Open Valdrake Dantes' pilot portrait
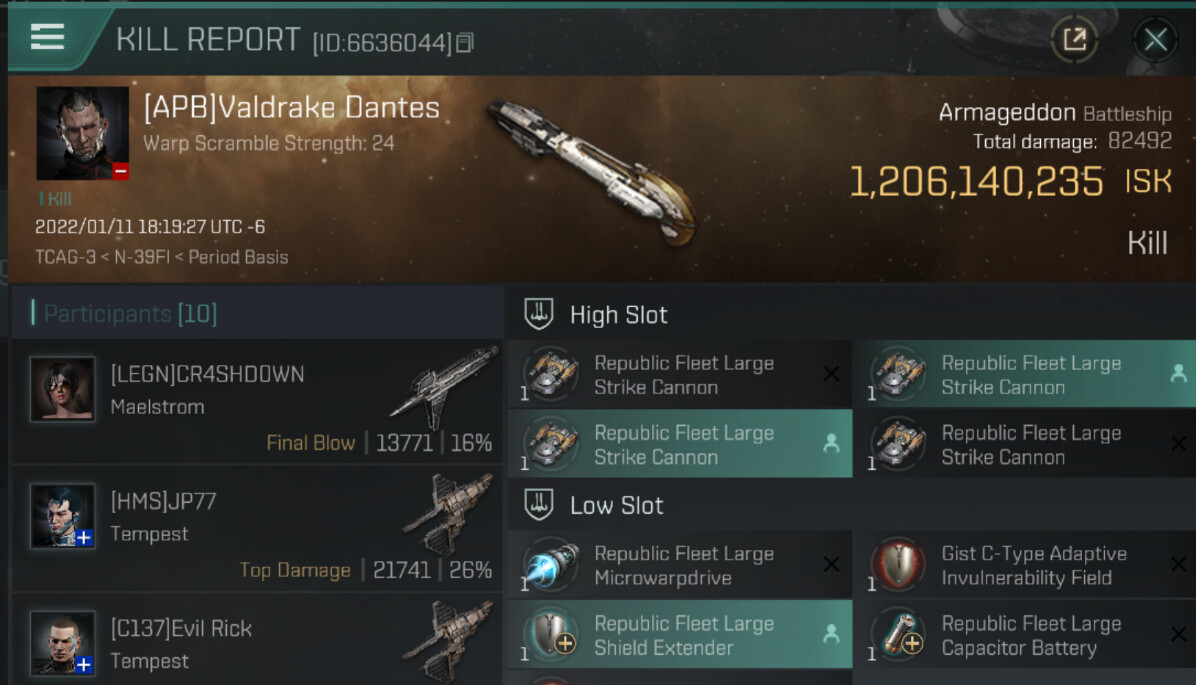 (x=82, y=133)
